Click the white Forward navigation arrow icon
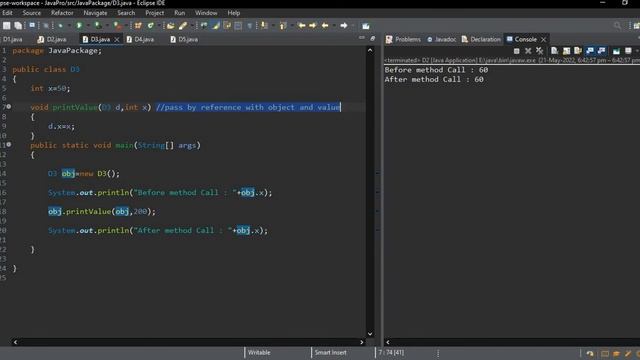 coord(344,26)
